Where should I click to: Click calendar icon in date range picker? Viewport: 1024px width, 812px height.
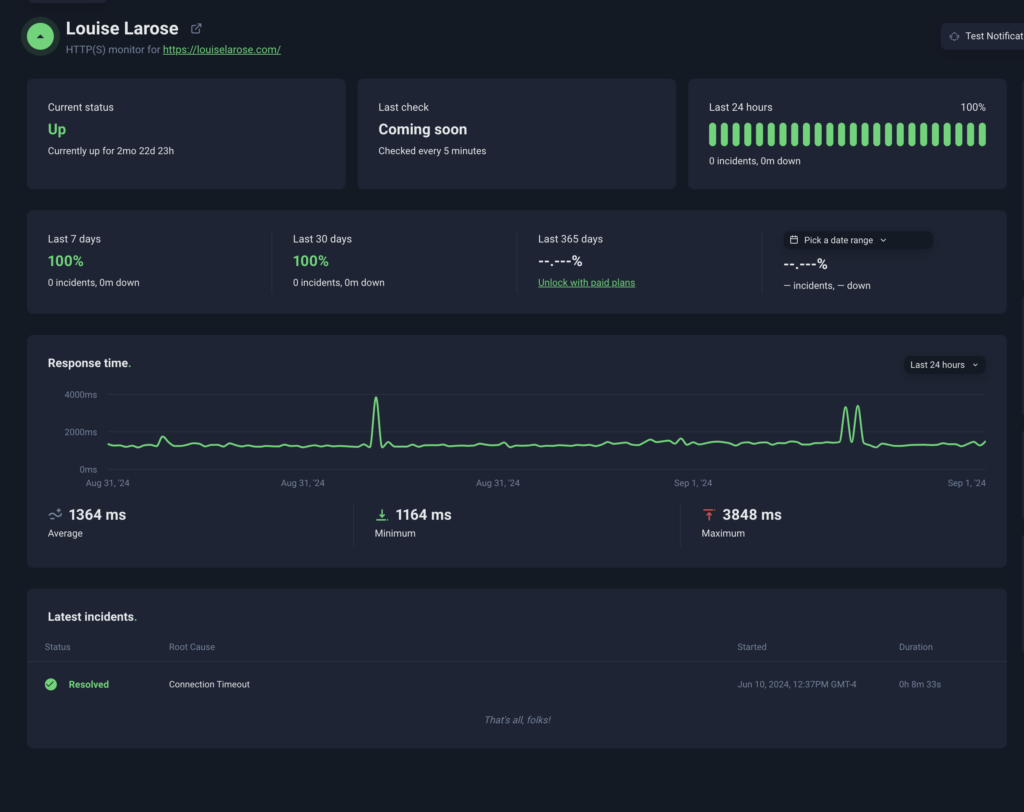click(794, 240)
